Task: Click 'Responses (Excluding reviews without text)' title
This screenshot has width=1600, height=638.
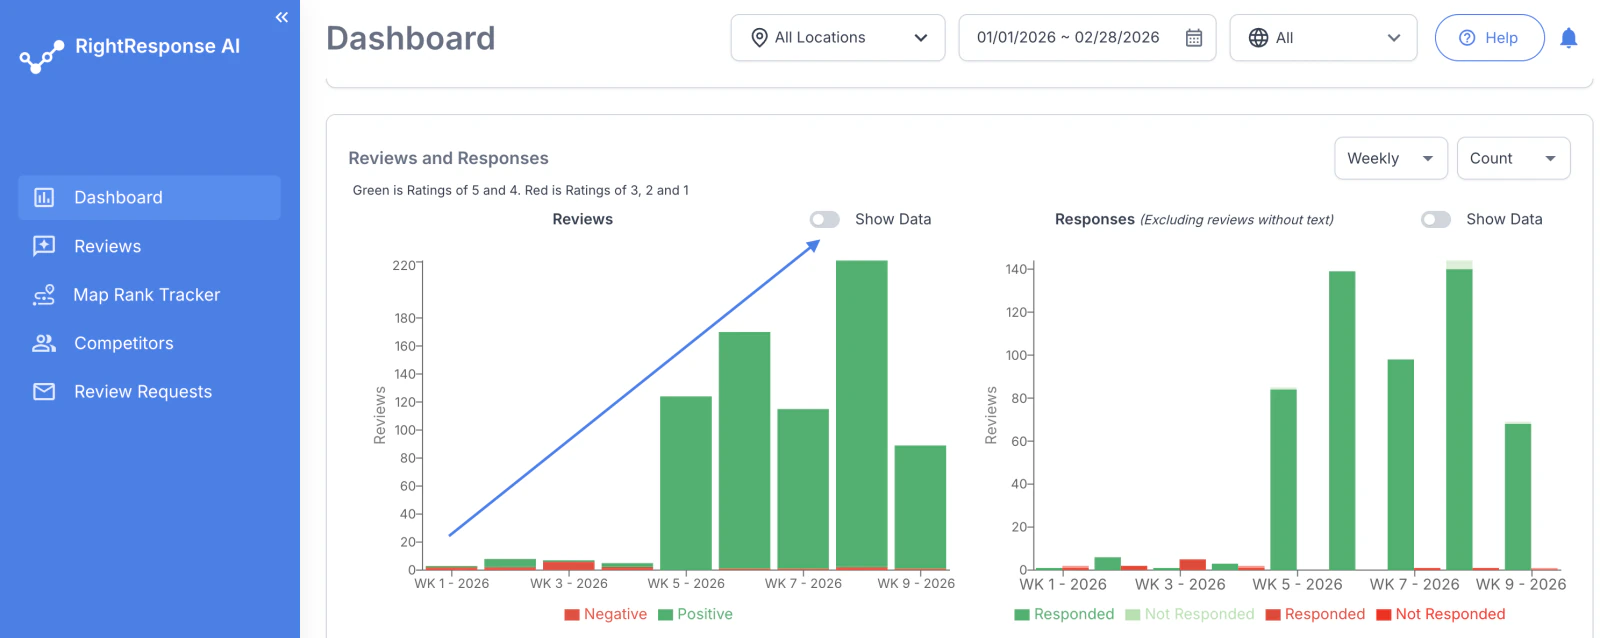Action: 1194,219
